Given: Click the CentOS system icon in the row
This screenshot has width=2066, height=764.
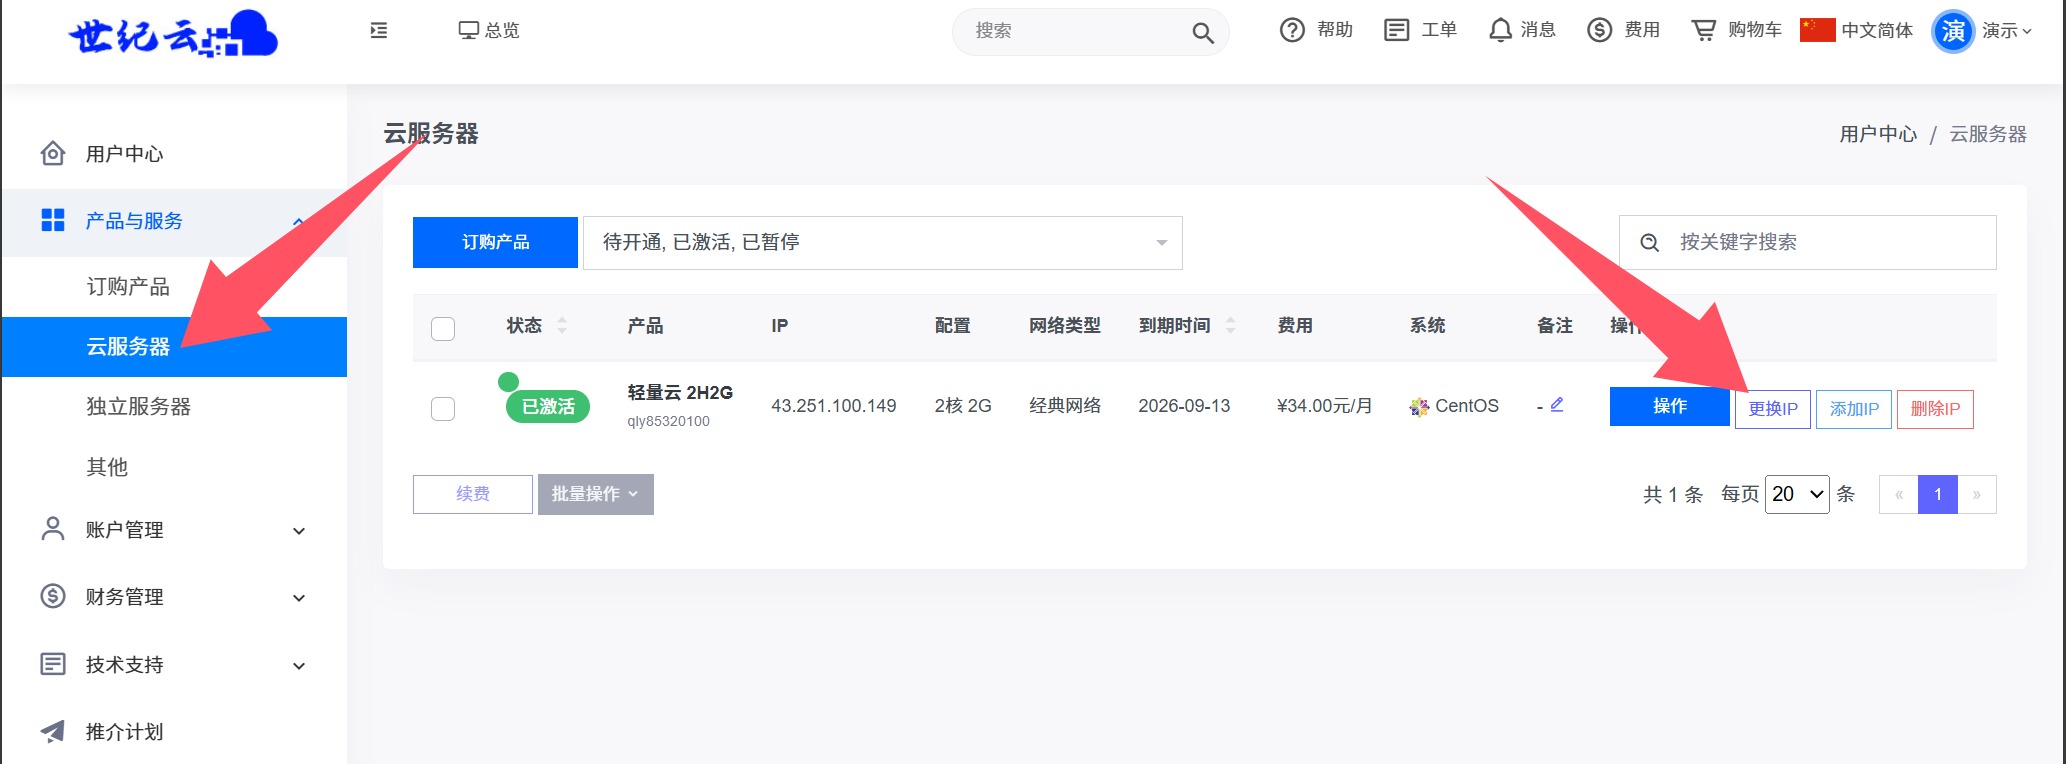Looking at the screenshot, I should (1419, 407).
